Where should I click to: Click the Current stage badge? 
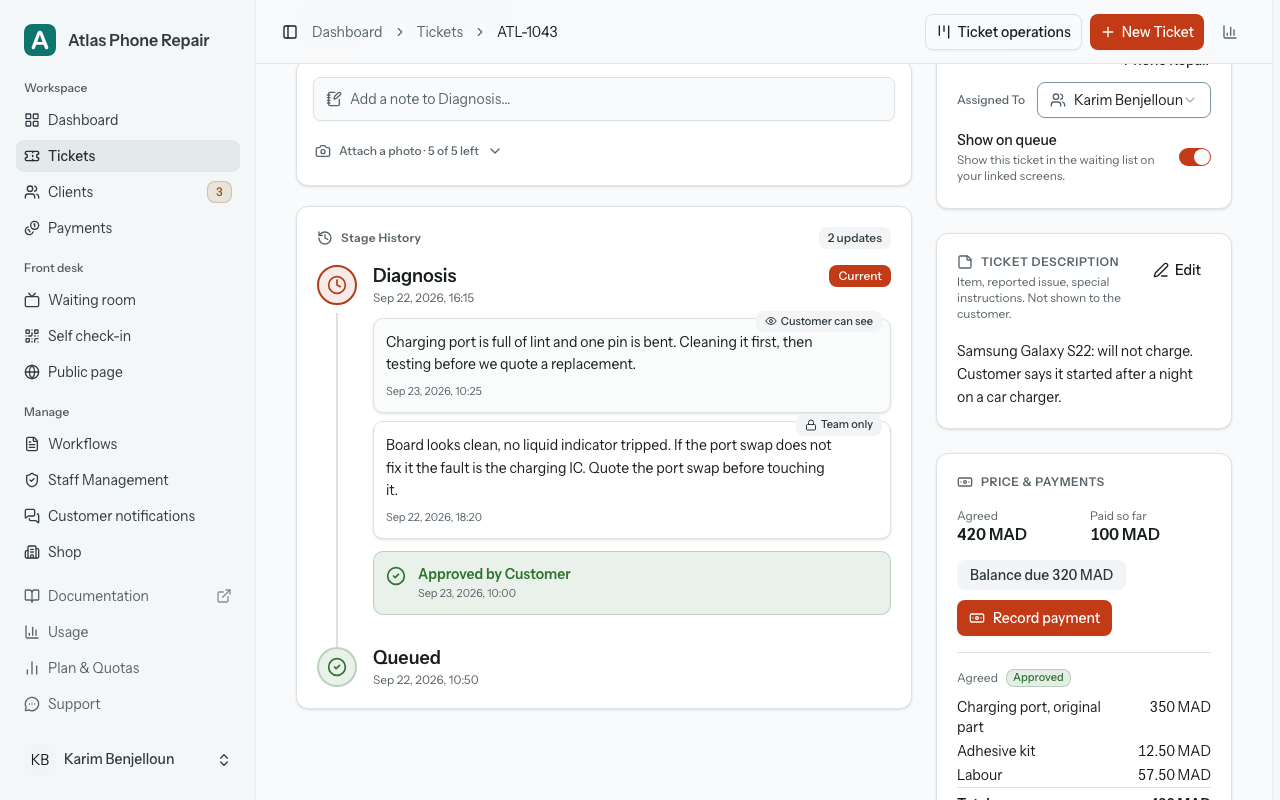coord(860,276)
